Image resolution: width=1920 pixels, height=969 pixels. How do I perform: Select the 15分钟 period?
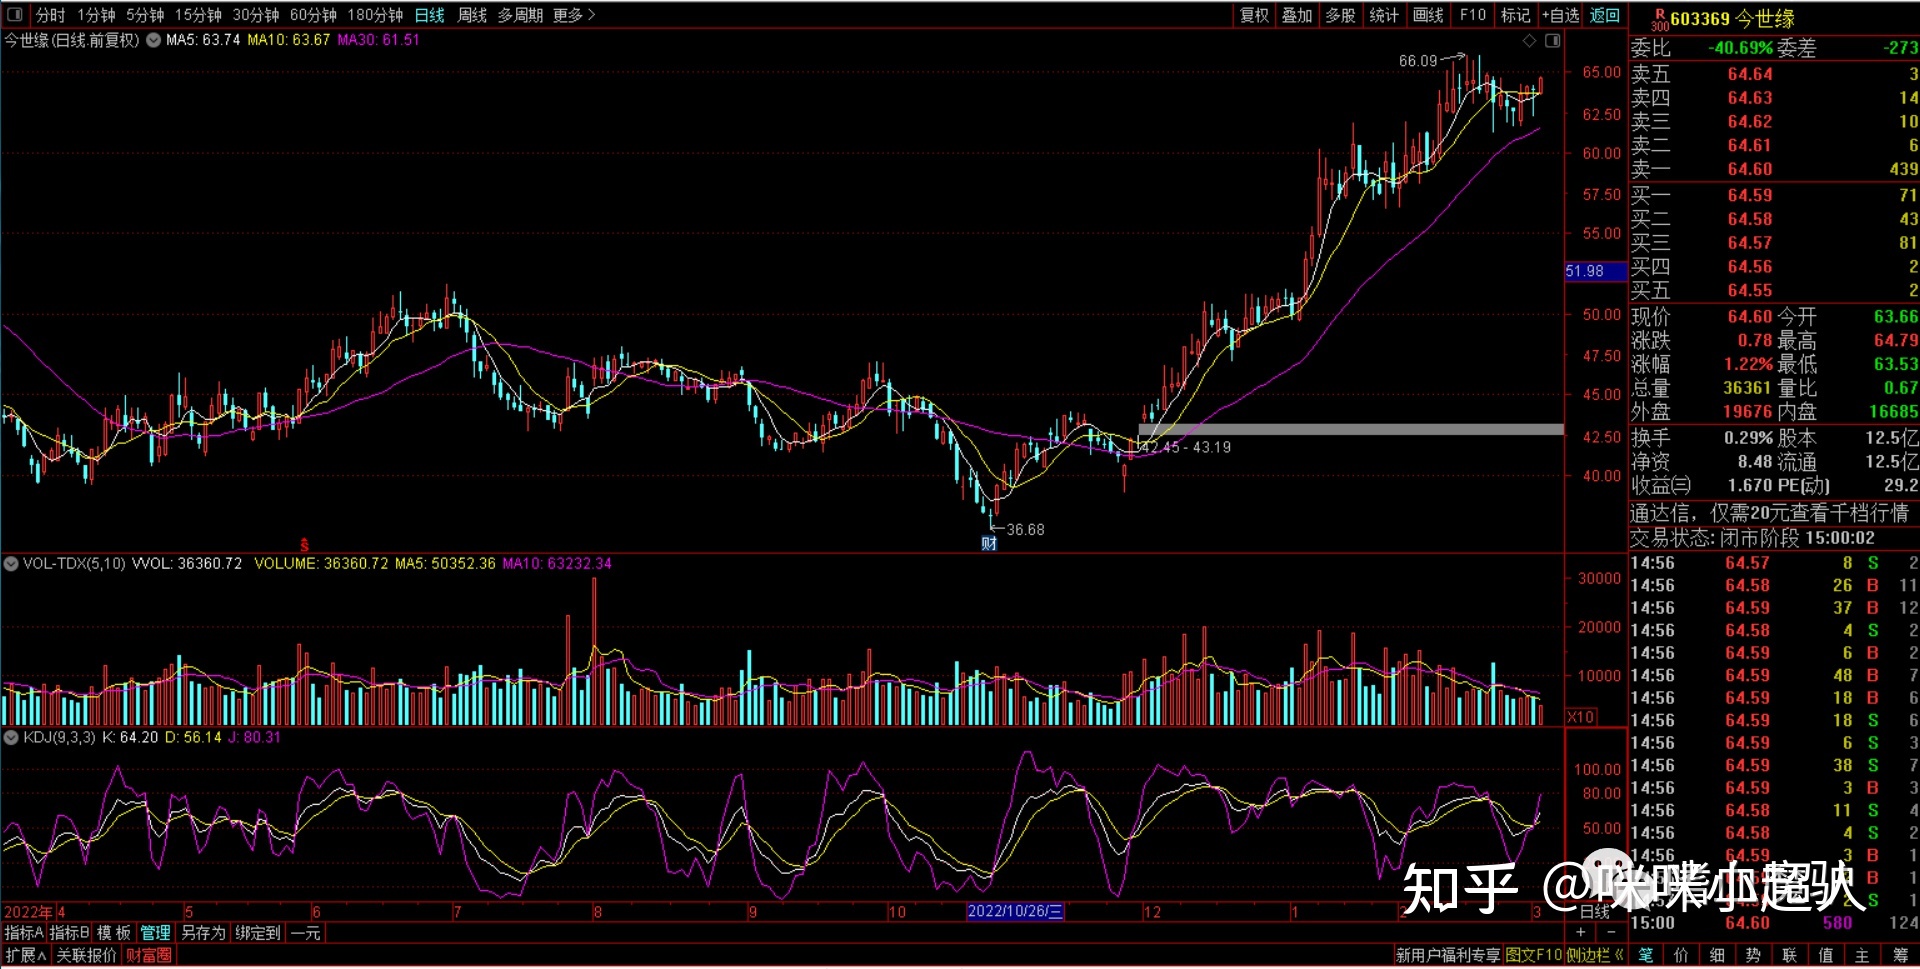coord(198,15)
